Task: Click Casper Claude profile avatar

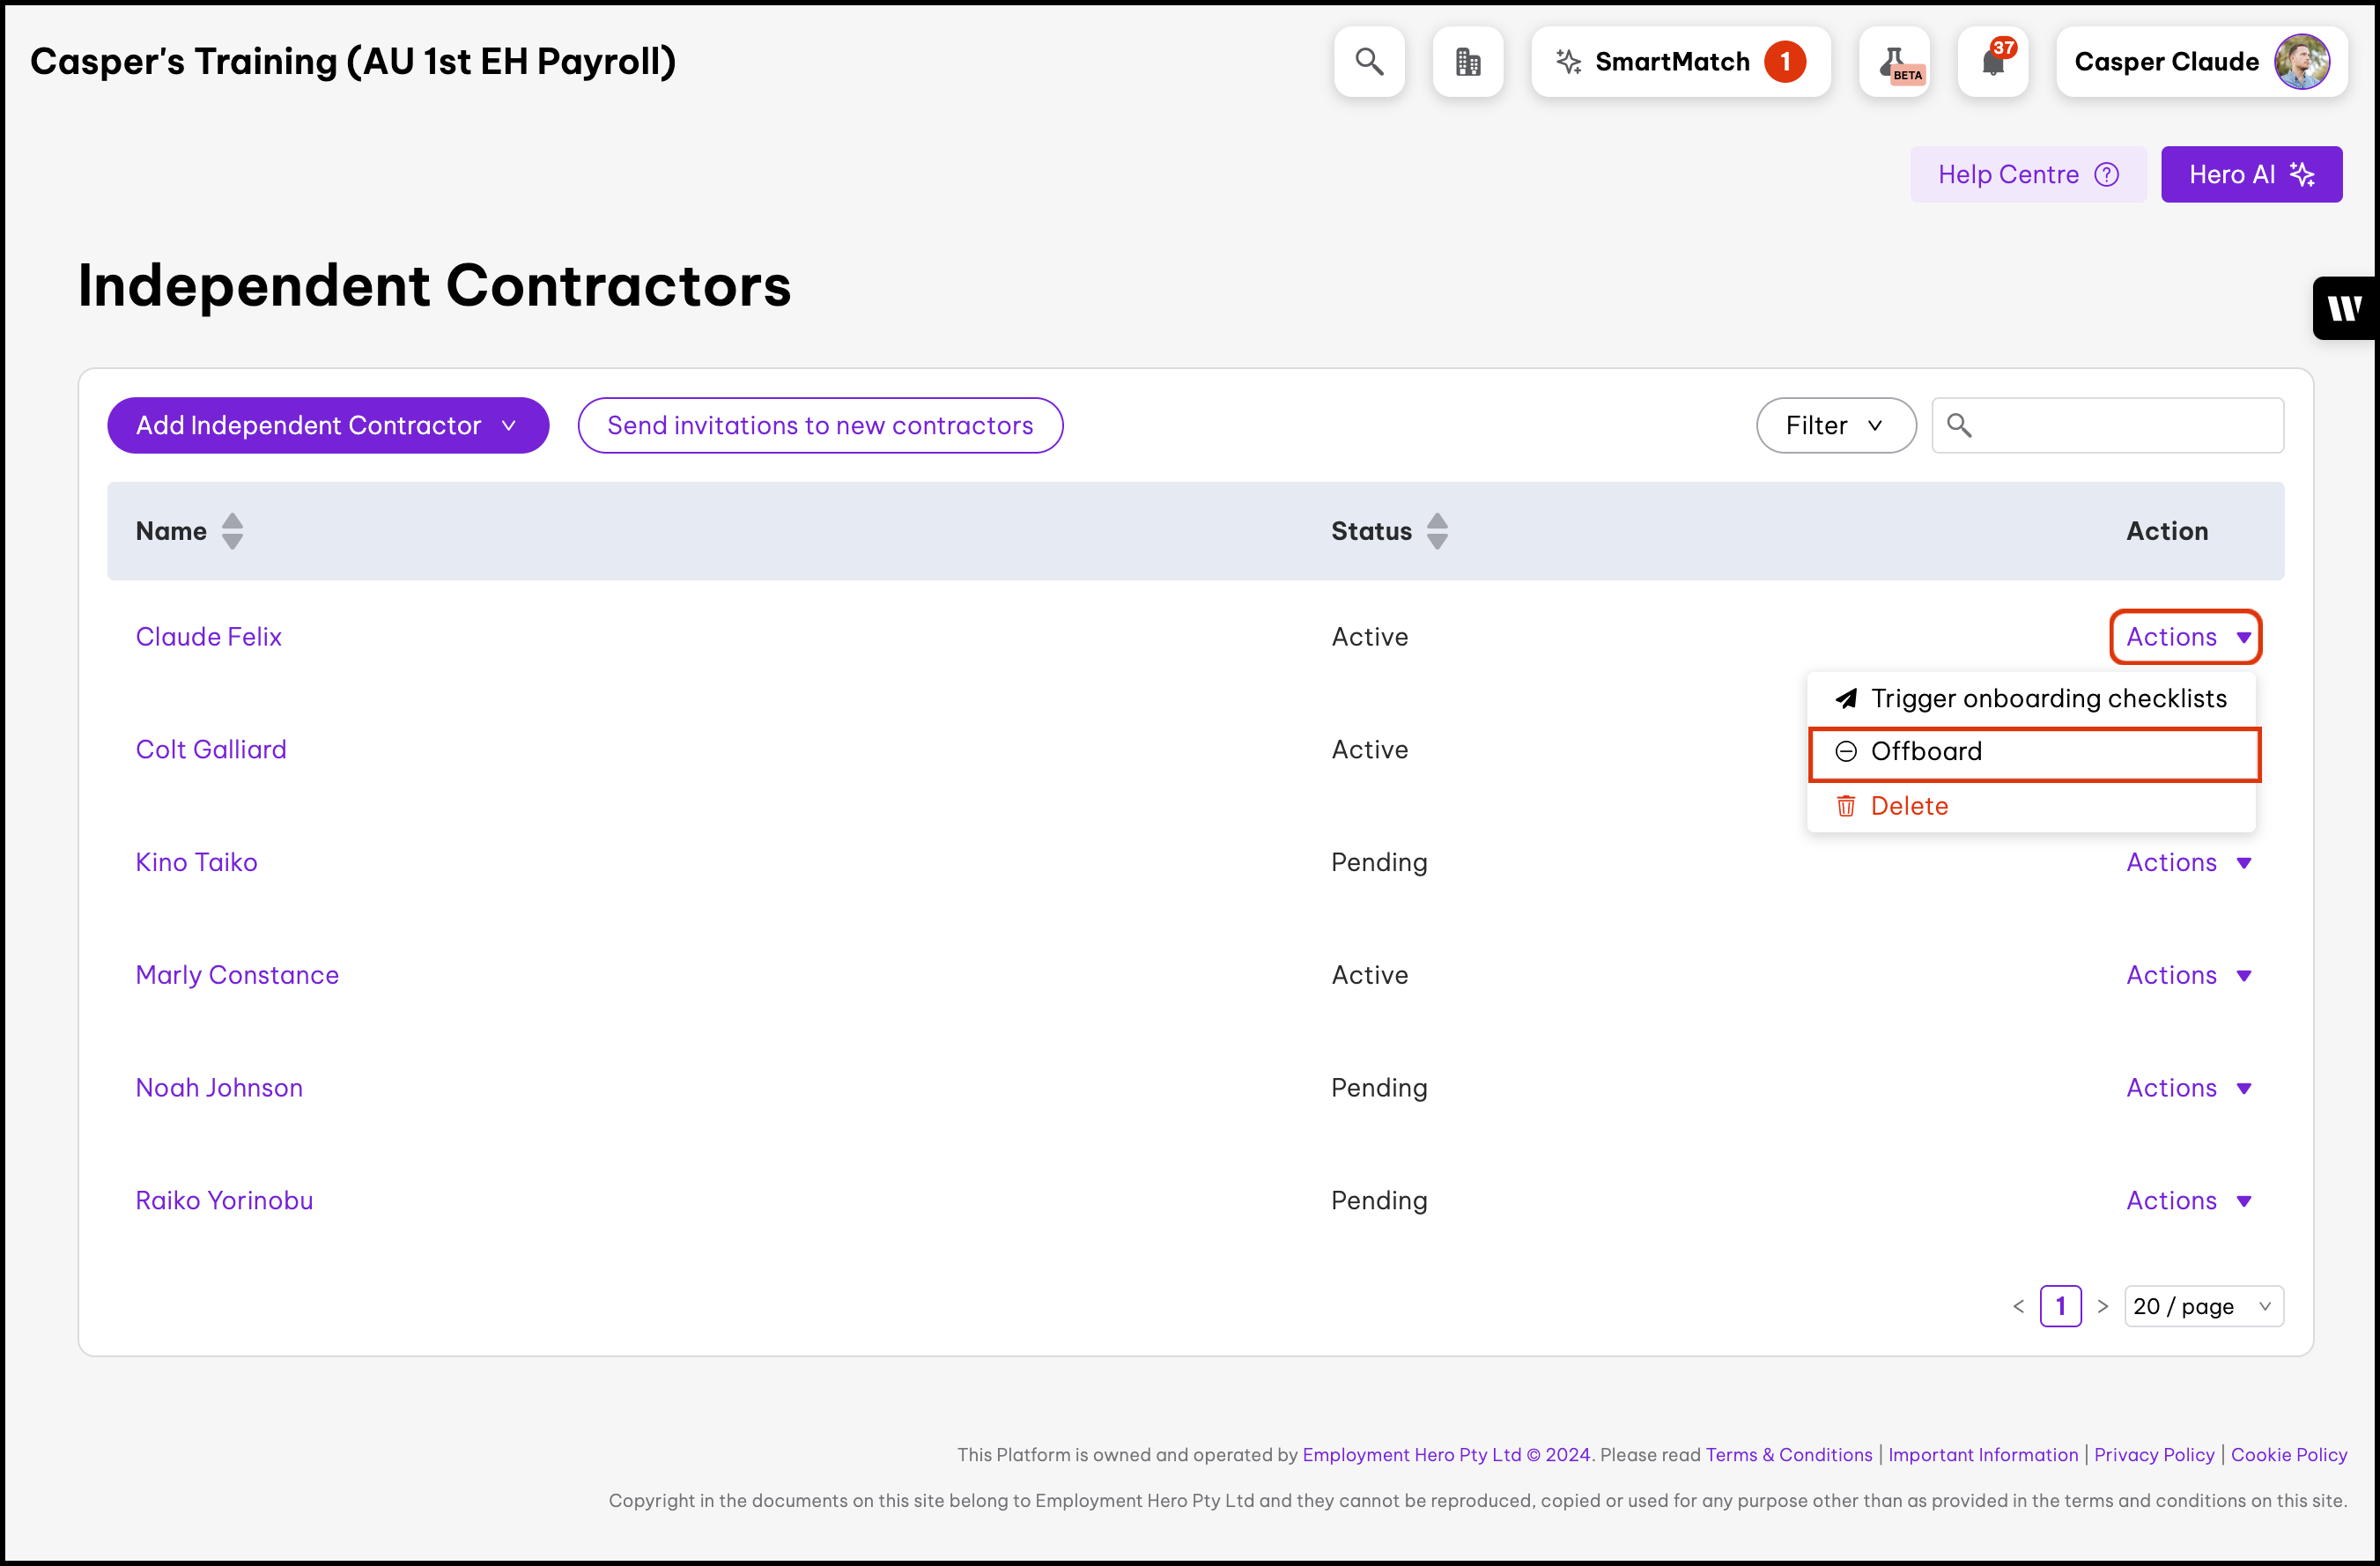Action: point(2301,62)
